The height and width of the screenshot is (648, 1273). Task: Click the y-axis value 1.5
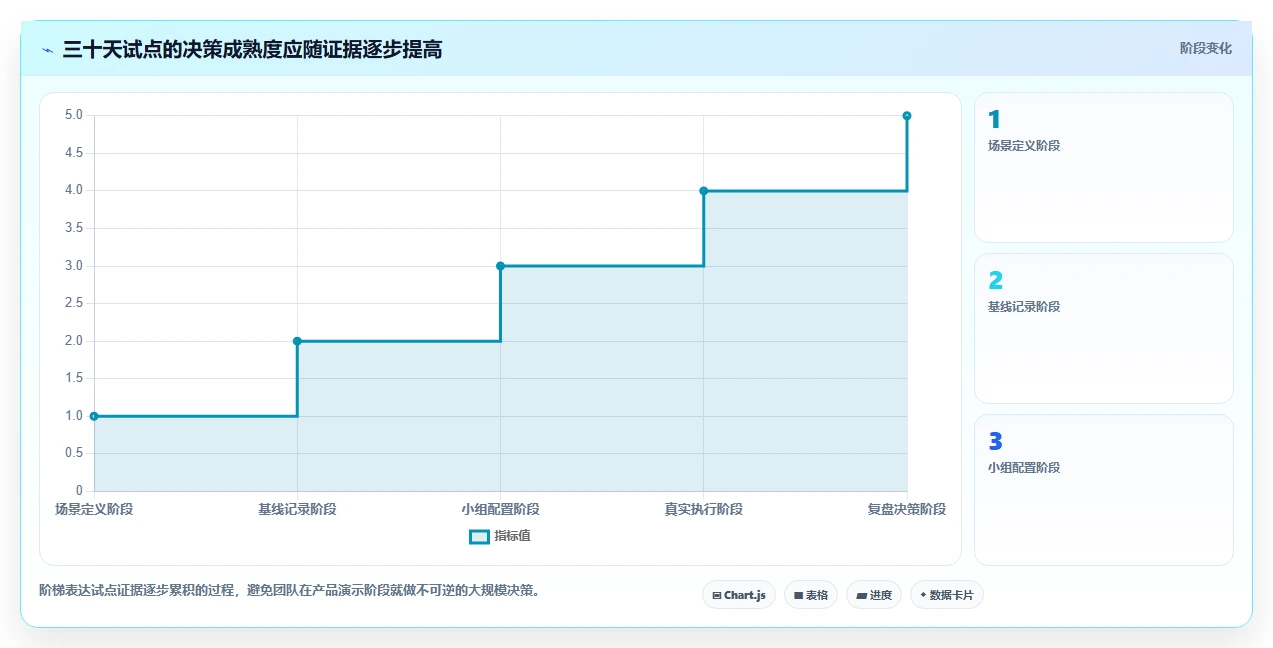pyautogui.click(x=74, y=378)
